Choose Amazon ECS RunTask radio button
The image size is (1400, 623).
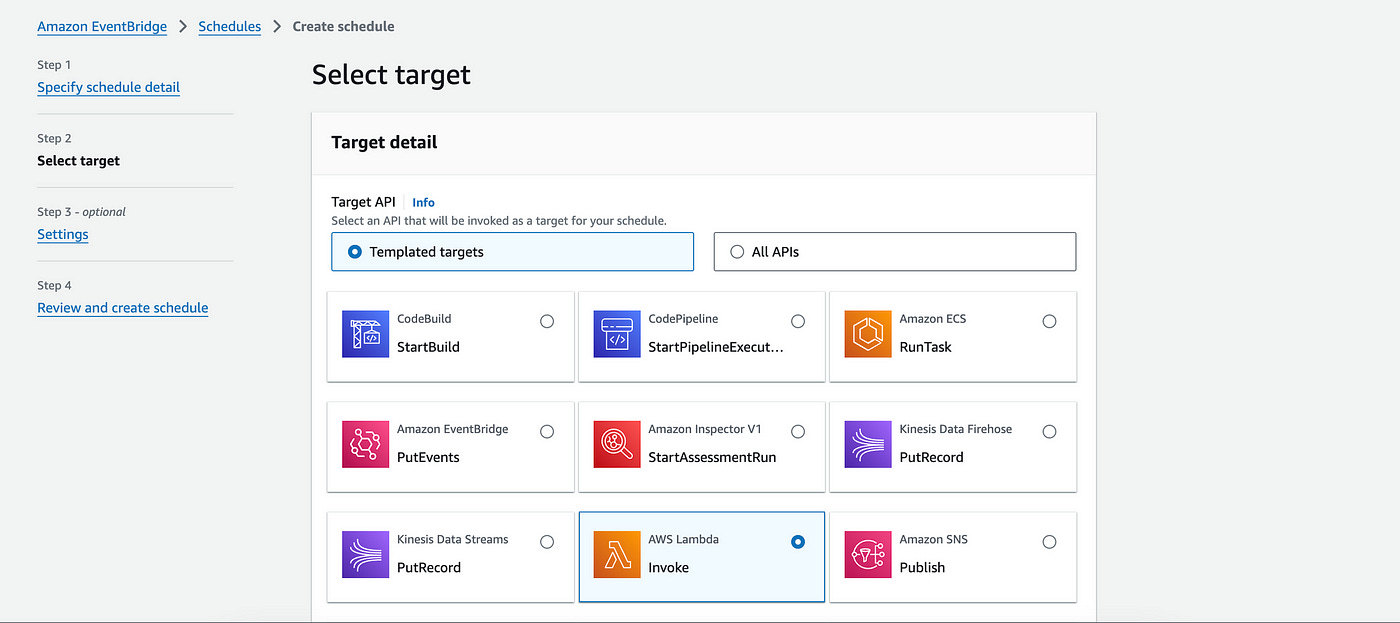[1049, 321]
